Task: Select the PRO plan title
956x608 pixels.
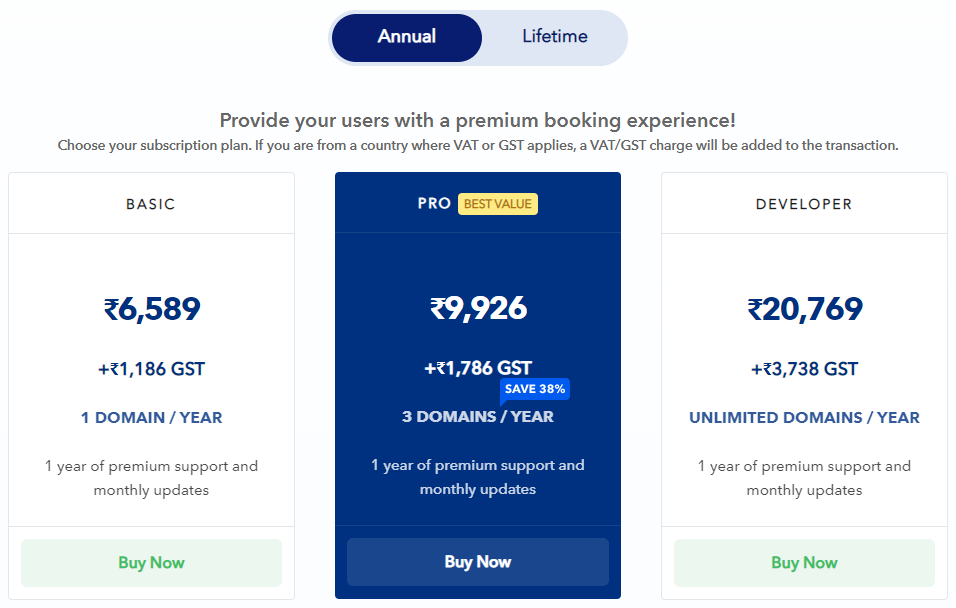Action: point(434,204)
